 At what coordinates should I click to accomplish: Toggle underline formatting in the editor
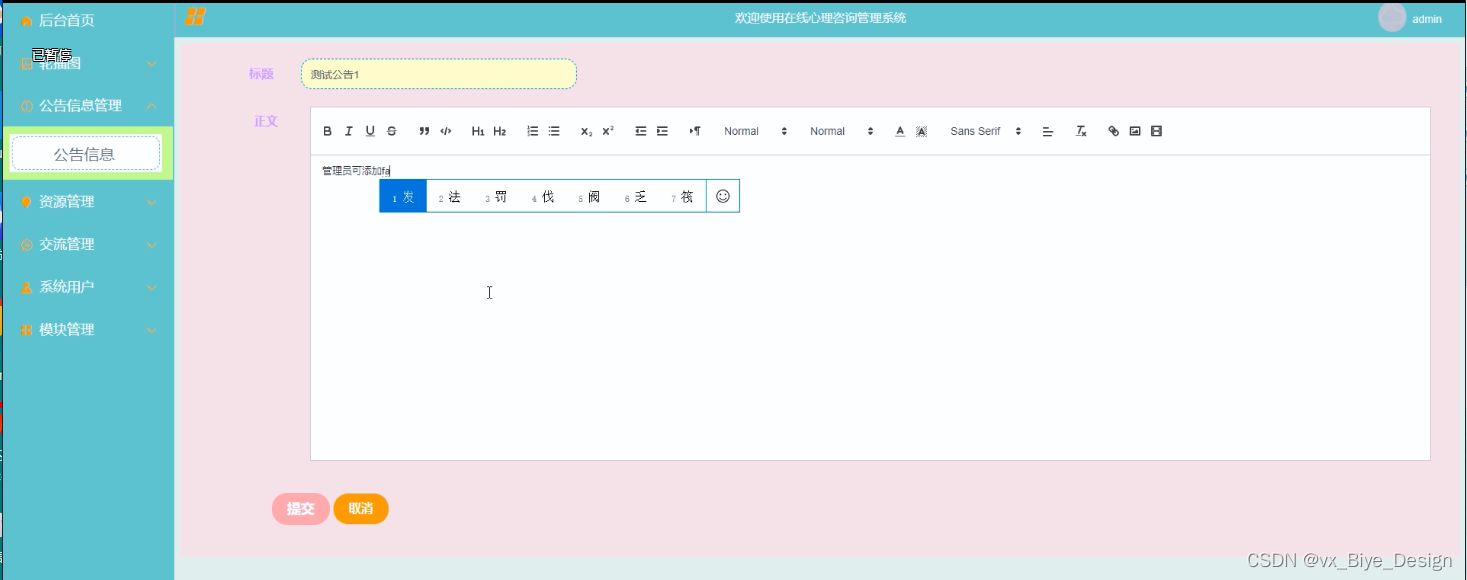pyautogui.click(x=370, y=131)
